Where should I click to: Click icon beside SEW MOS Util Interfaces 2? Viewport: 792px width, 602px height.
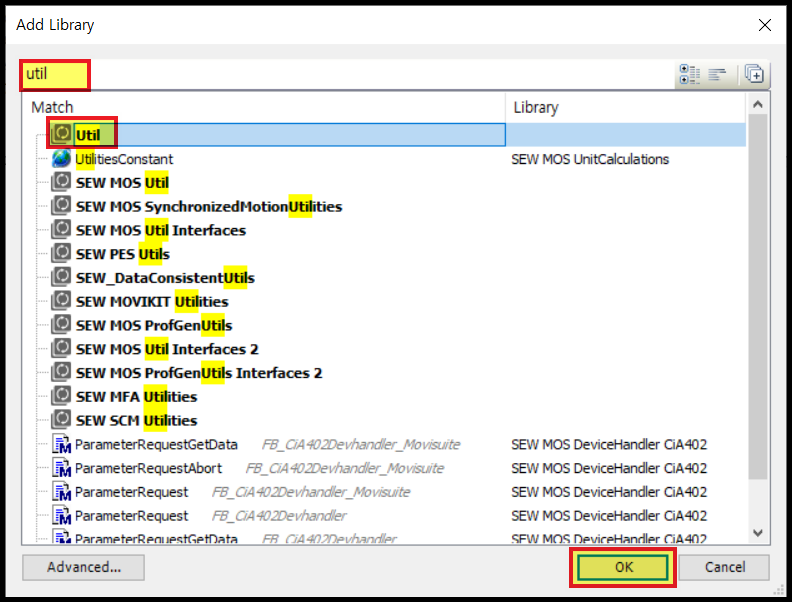(x=62, y=348)
